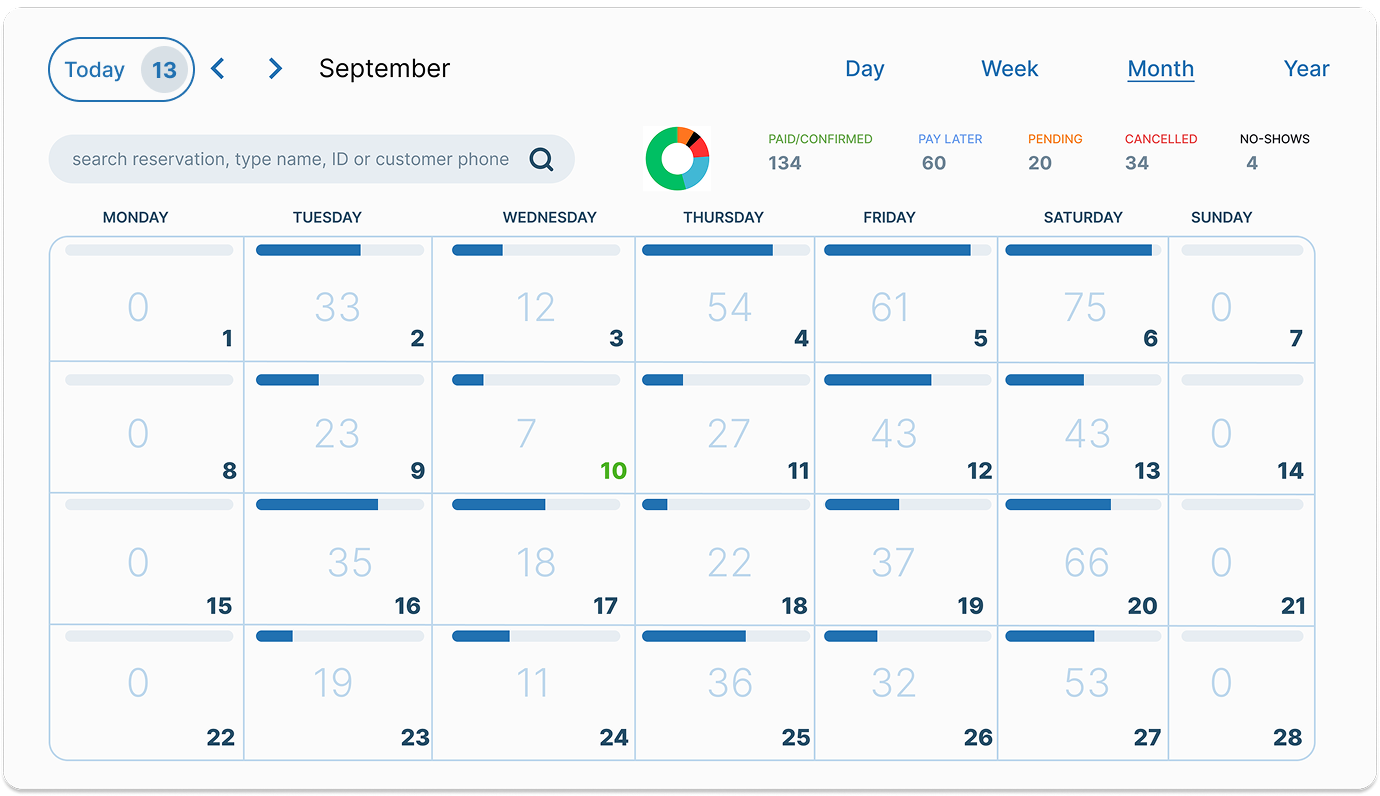Go to next month arrow

275,68
